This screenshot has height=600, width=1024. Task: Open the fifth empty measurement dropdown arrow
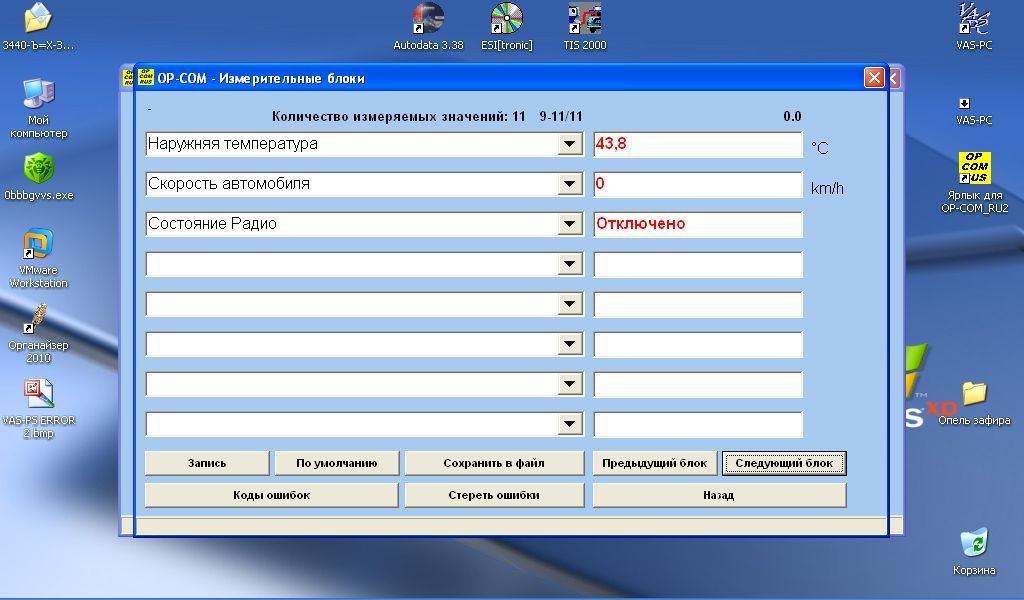tap(569, 304)
